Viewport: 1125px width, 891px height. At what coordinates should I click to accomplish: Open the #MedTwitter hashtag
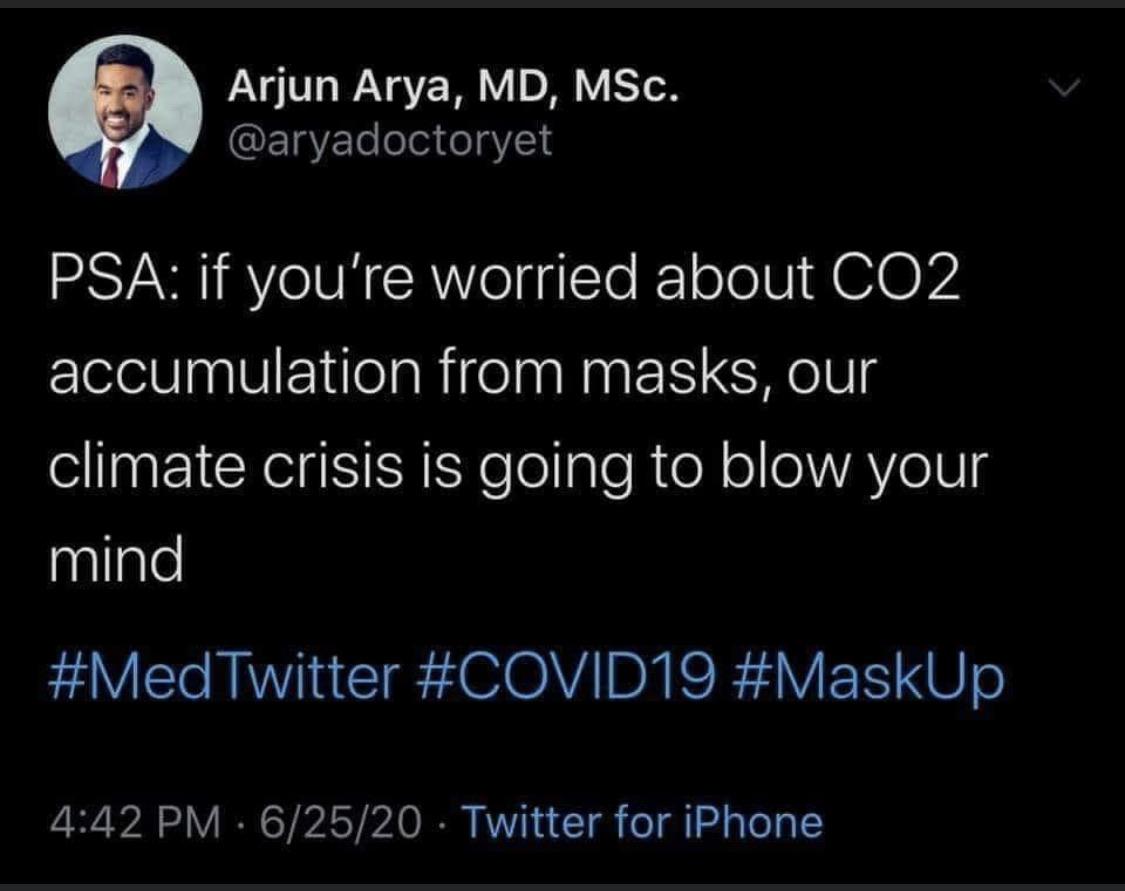(x=223, y=680)
